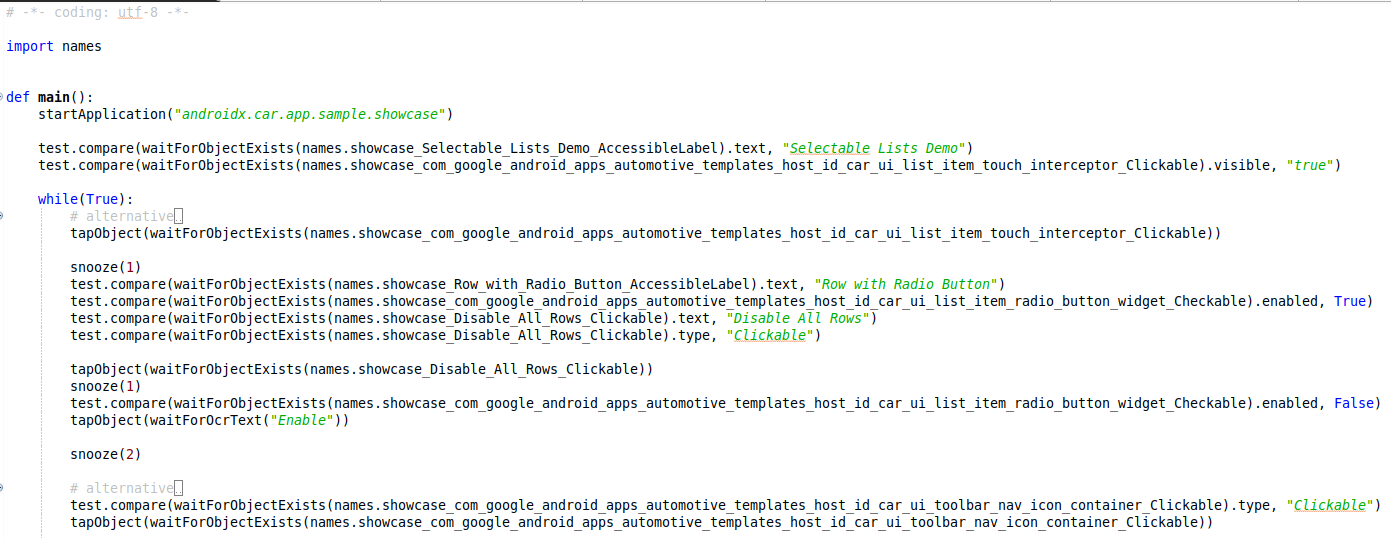
Task: Click the "Disable All Rows" string
Action: pyautogui.click(x=802, y=318)
